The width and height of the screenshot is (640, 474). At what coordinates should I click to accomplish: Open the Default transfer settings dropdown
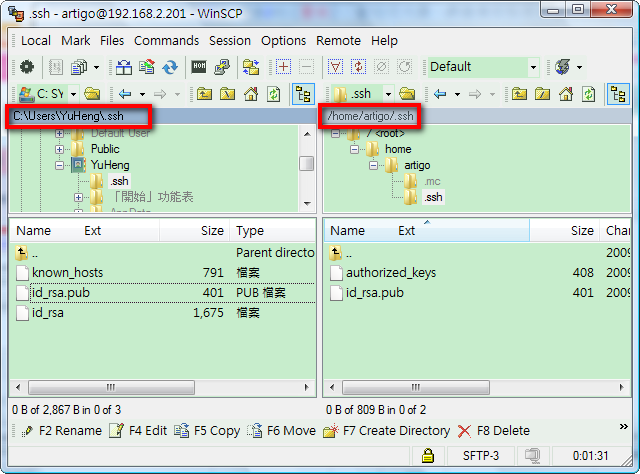[x=533, y=67]
